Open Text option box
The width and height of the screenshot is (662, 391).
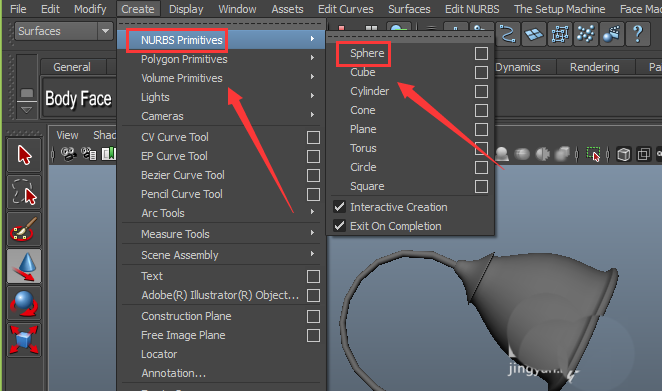click(313, 277)
